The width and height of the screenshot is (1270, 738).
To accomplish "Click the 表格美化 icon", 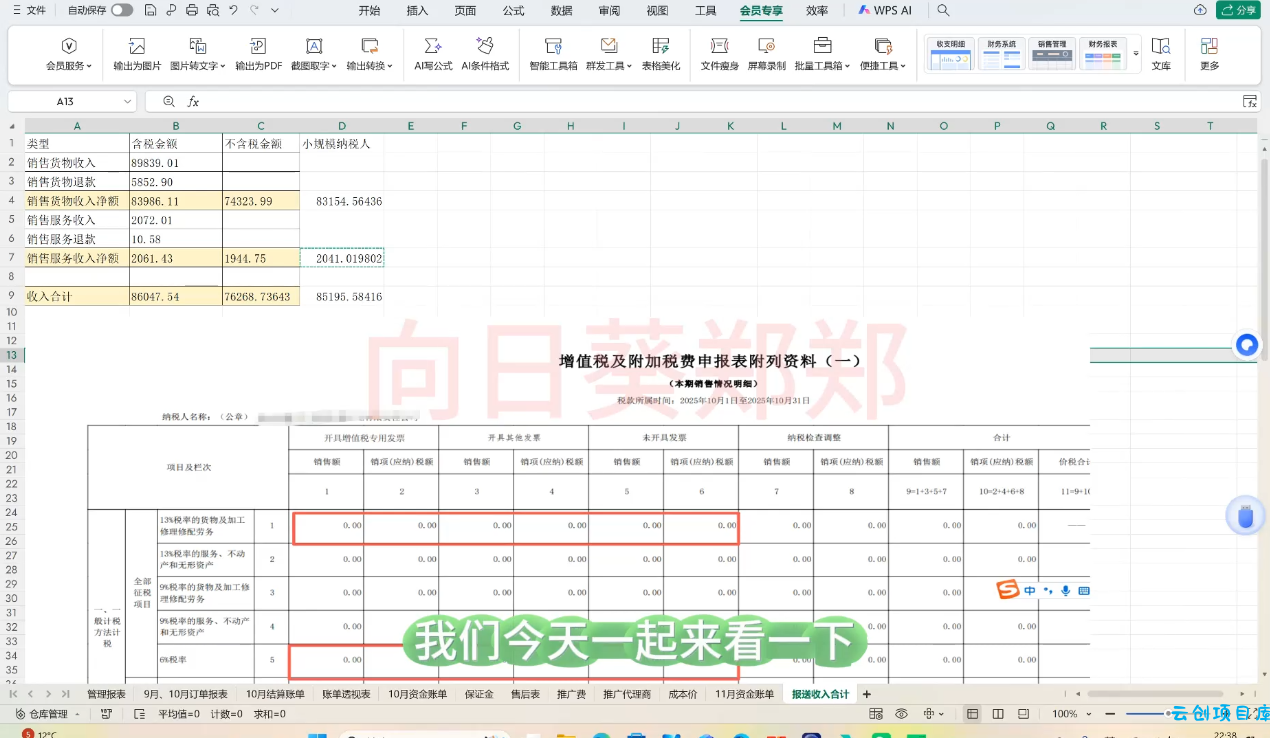I will 660,46.
